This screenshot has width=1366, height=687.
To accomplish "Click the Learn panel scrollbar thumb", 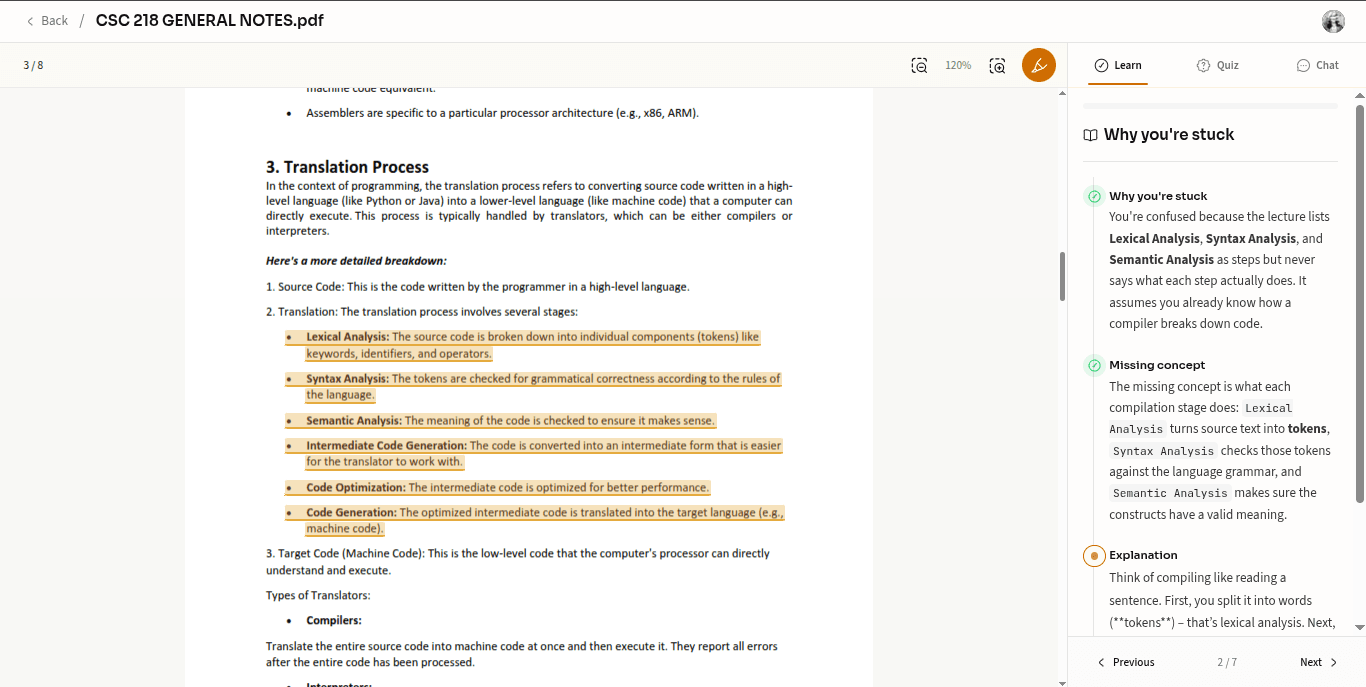I will [x=1360, y=302].
